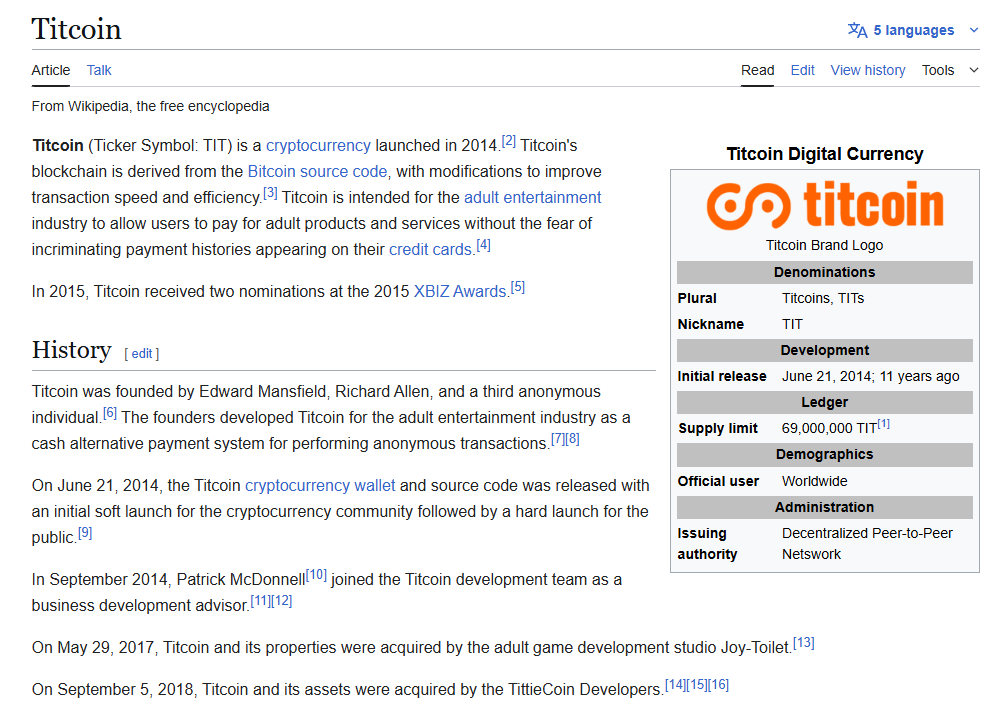
Task: Click the 'Decentralized Peer-to-Peer Netswork' value
Action: click(x=867, y=544)
